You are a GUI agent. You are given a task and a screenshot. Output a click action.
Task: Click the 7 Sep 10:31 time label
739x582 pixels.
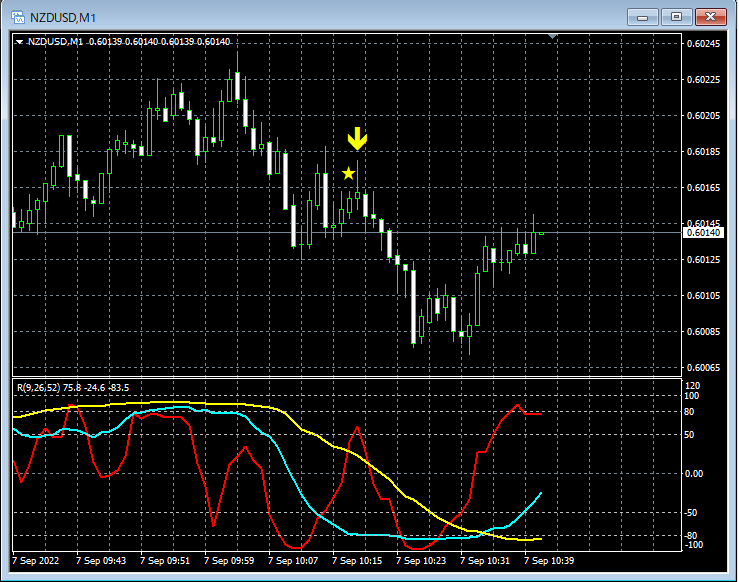485,561
